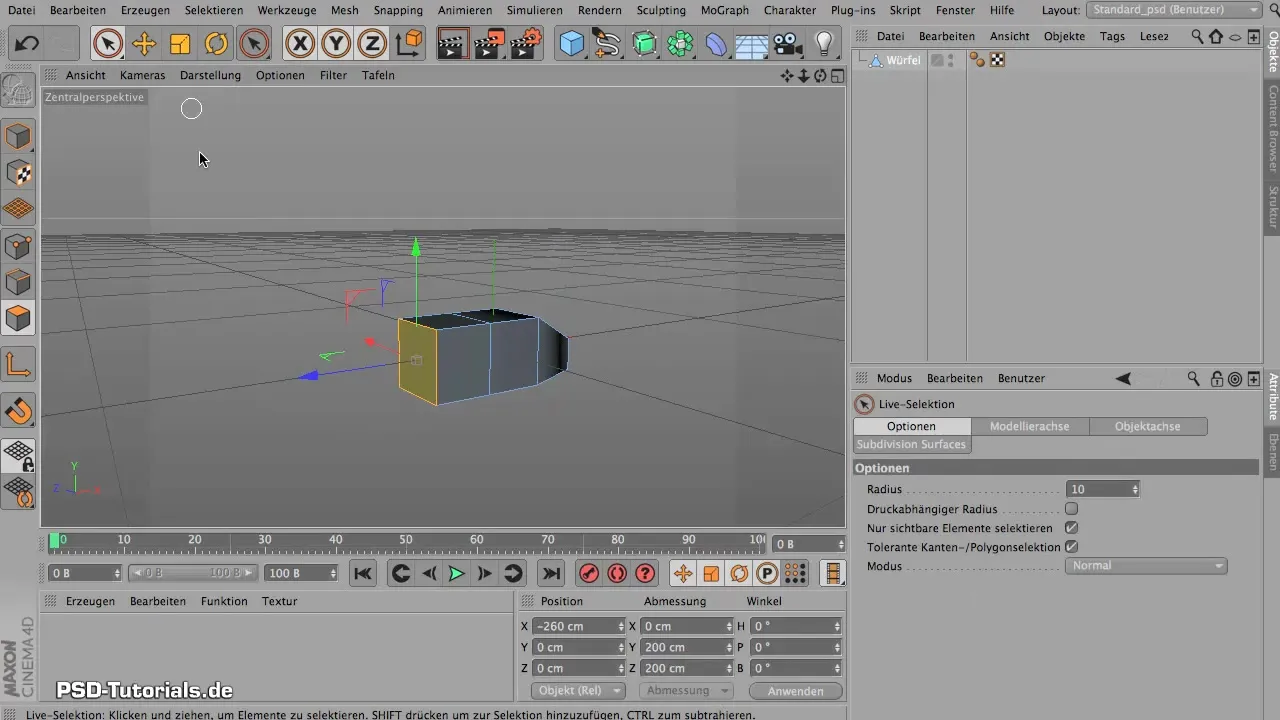Select the Rotate tool icon
The image size is (1280, 720).
tap(216, 44)
